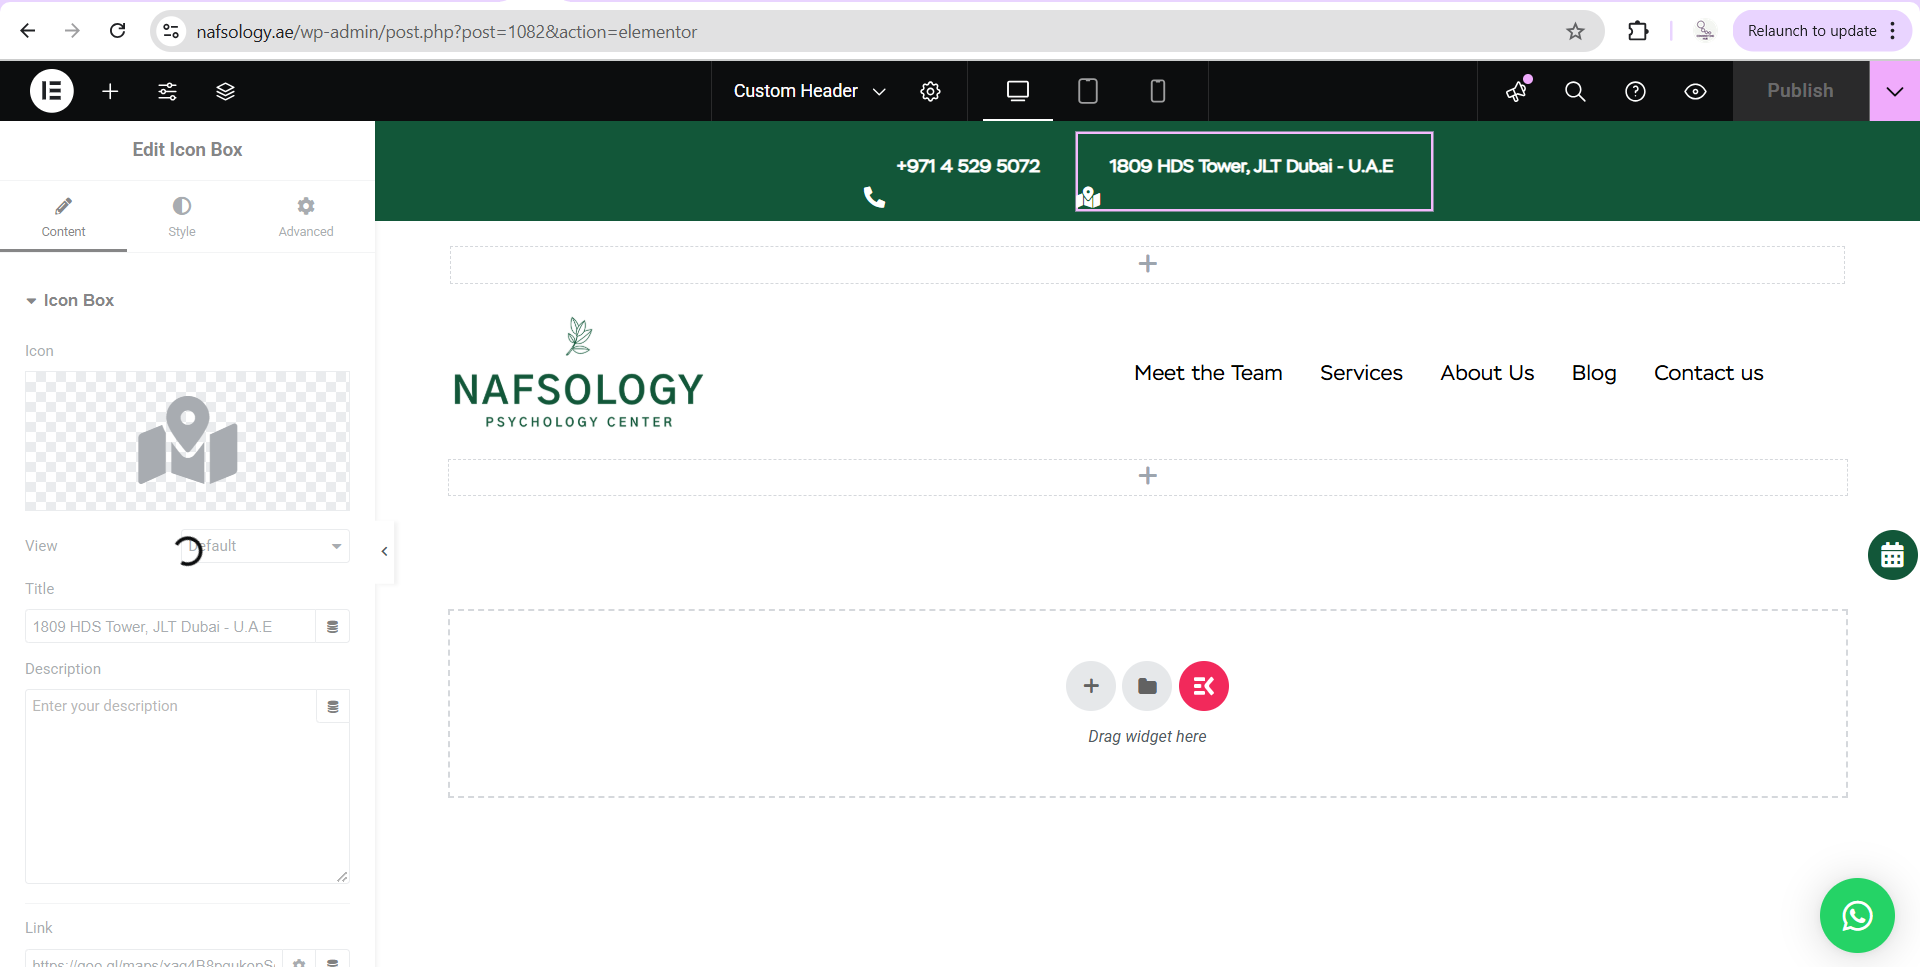1920x967 pixels.
Task: Click the Nafsology logo image
Action: (x=578, y=373)
